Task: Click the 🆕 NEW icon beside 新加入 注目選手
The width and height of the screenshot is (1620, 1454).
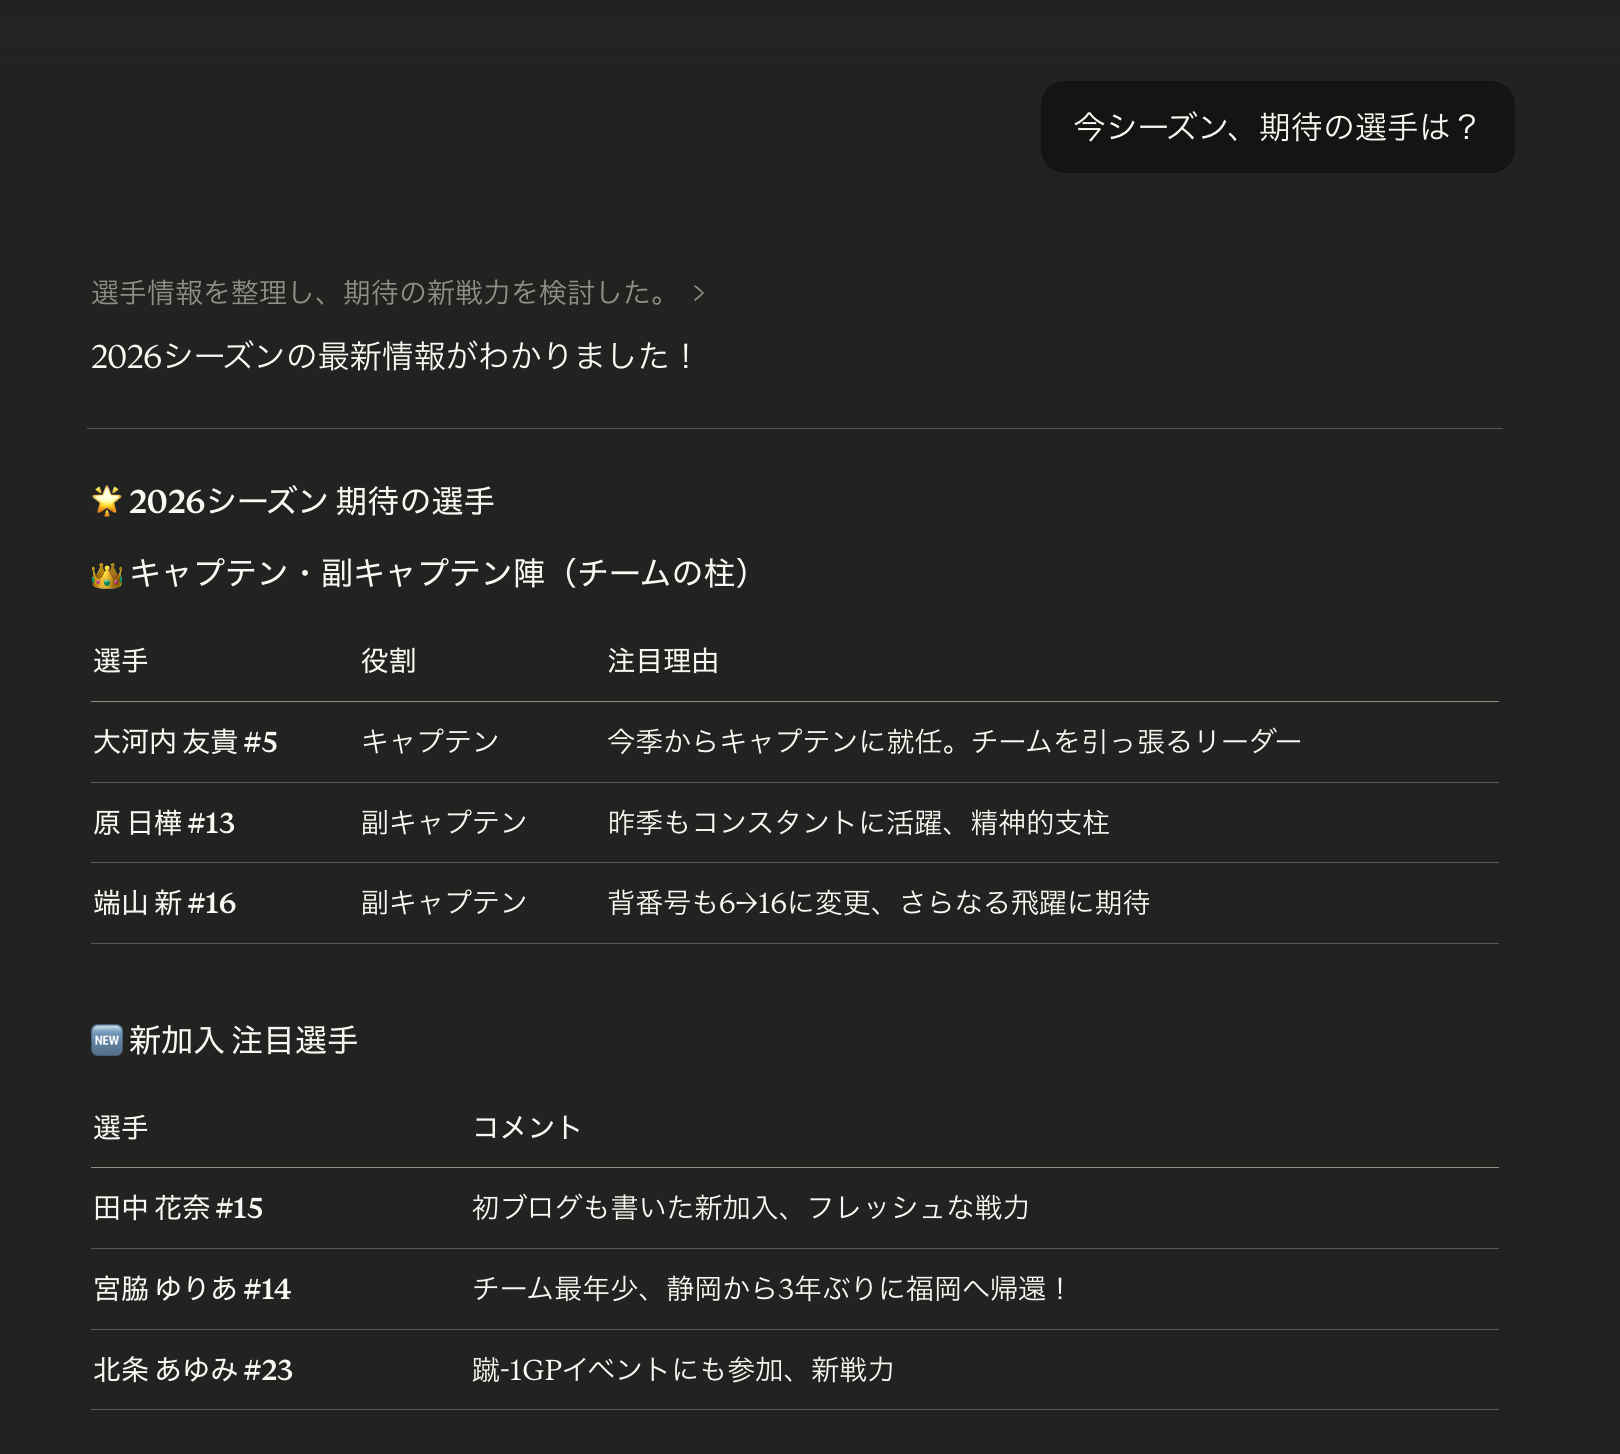Action: 104,1040
